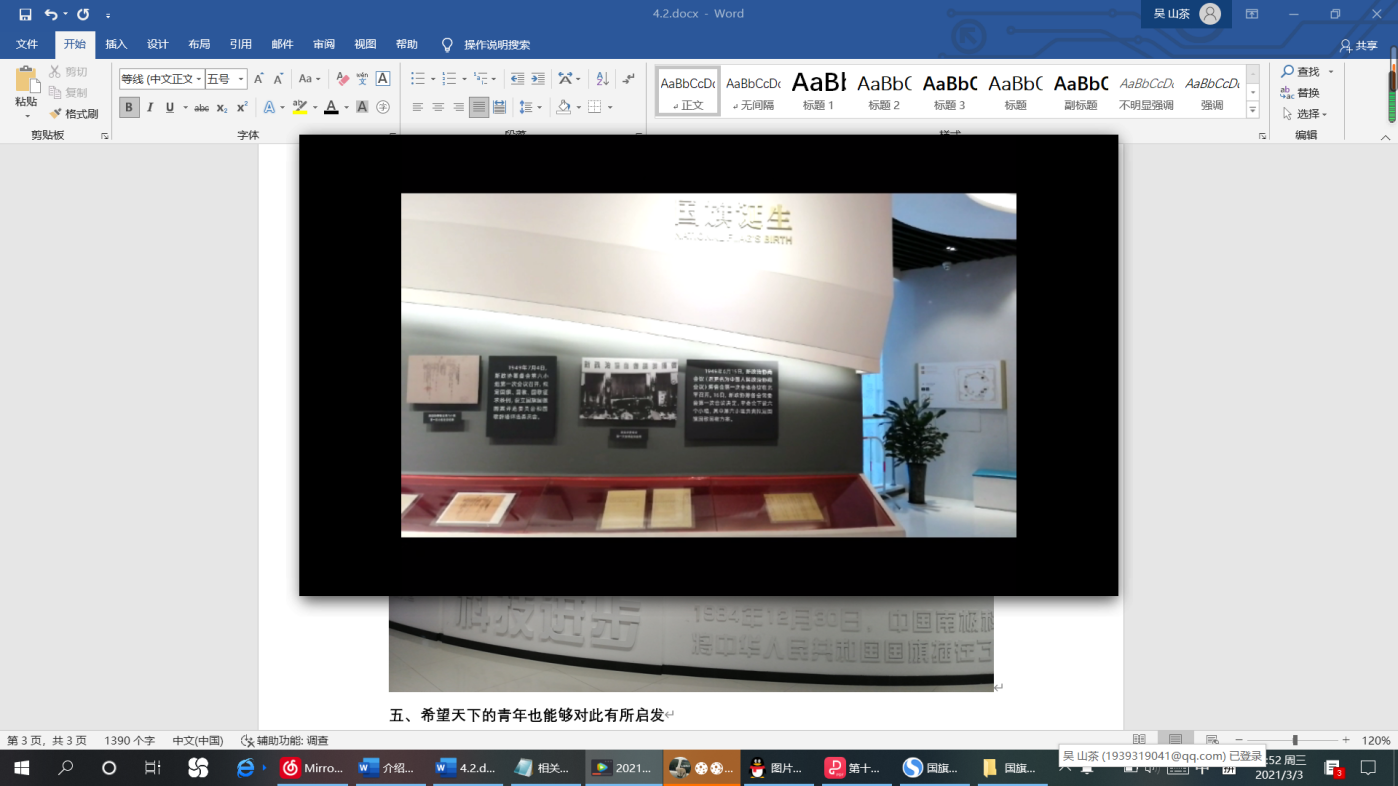The height and width of the screenshot is (786, 1398).
Task: Undo the last action
Action: [51, 15]
